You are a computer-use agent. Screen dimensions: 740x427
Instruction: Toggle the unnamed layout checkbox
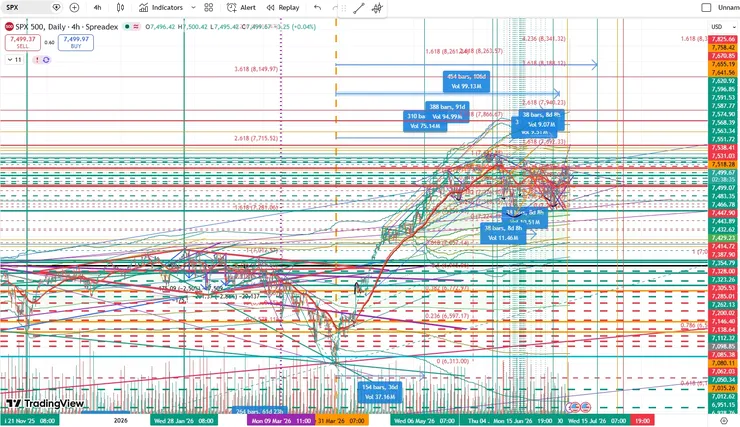(x=706, y=7)
